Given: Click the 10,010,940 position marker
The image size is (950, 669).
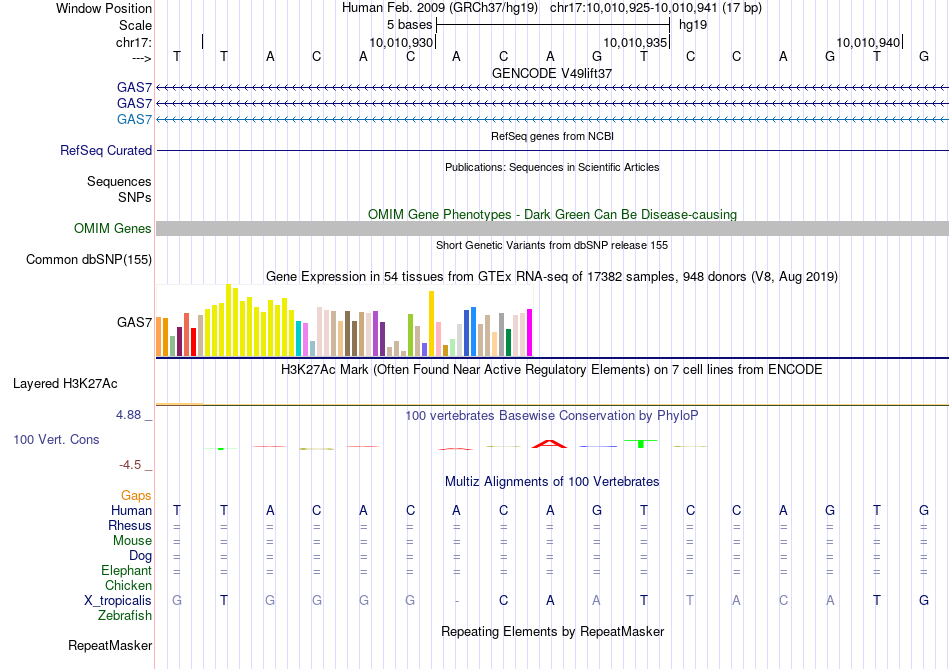Looking at the screenshot, I should [x=868, y=42].
